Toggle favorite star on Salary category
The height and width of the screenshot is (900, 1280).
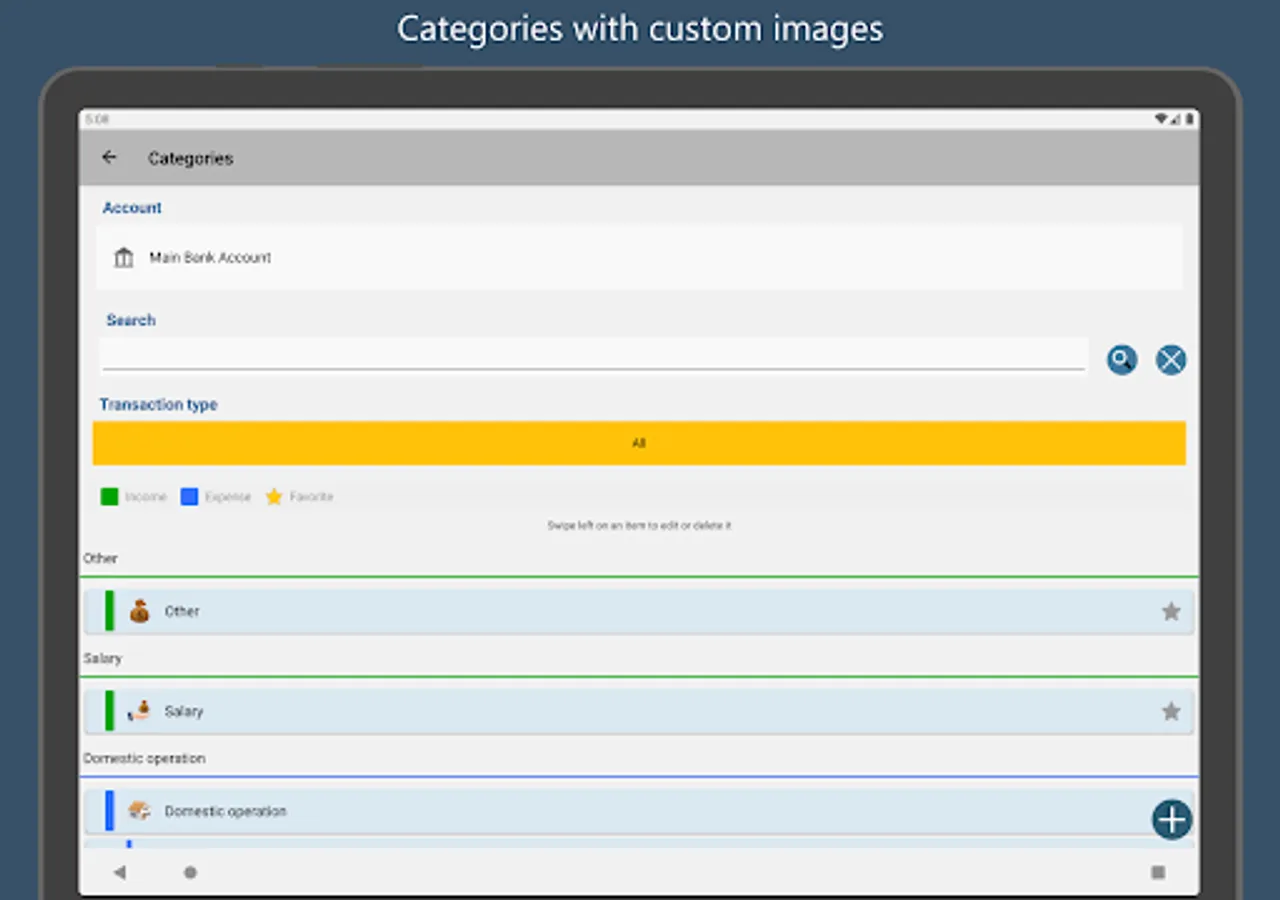click(1171, 711)
